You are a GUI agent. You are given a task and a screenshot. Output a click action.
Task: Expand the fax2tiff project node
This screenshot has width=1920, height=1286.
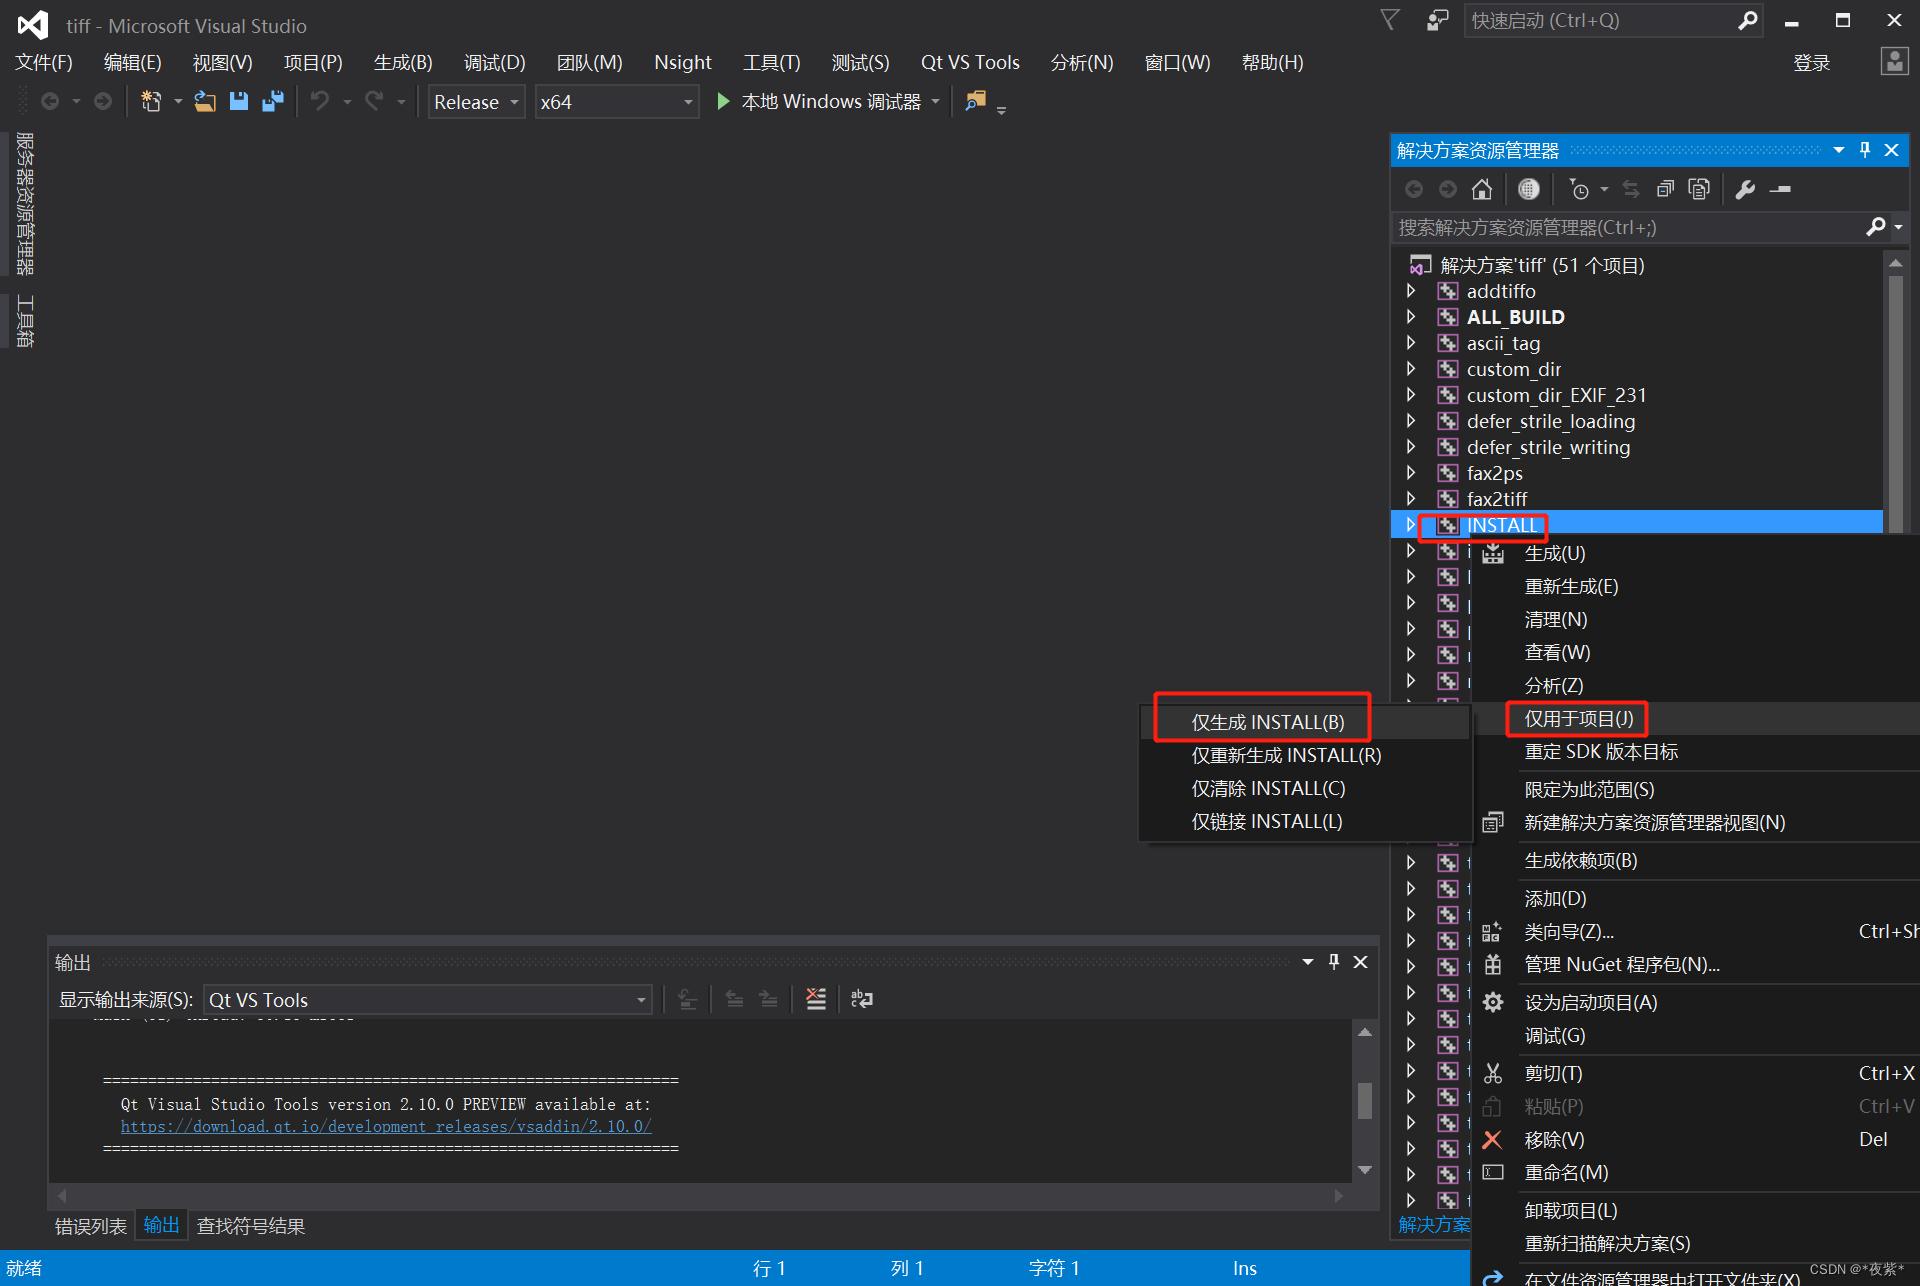coord(1411,498)
